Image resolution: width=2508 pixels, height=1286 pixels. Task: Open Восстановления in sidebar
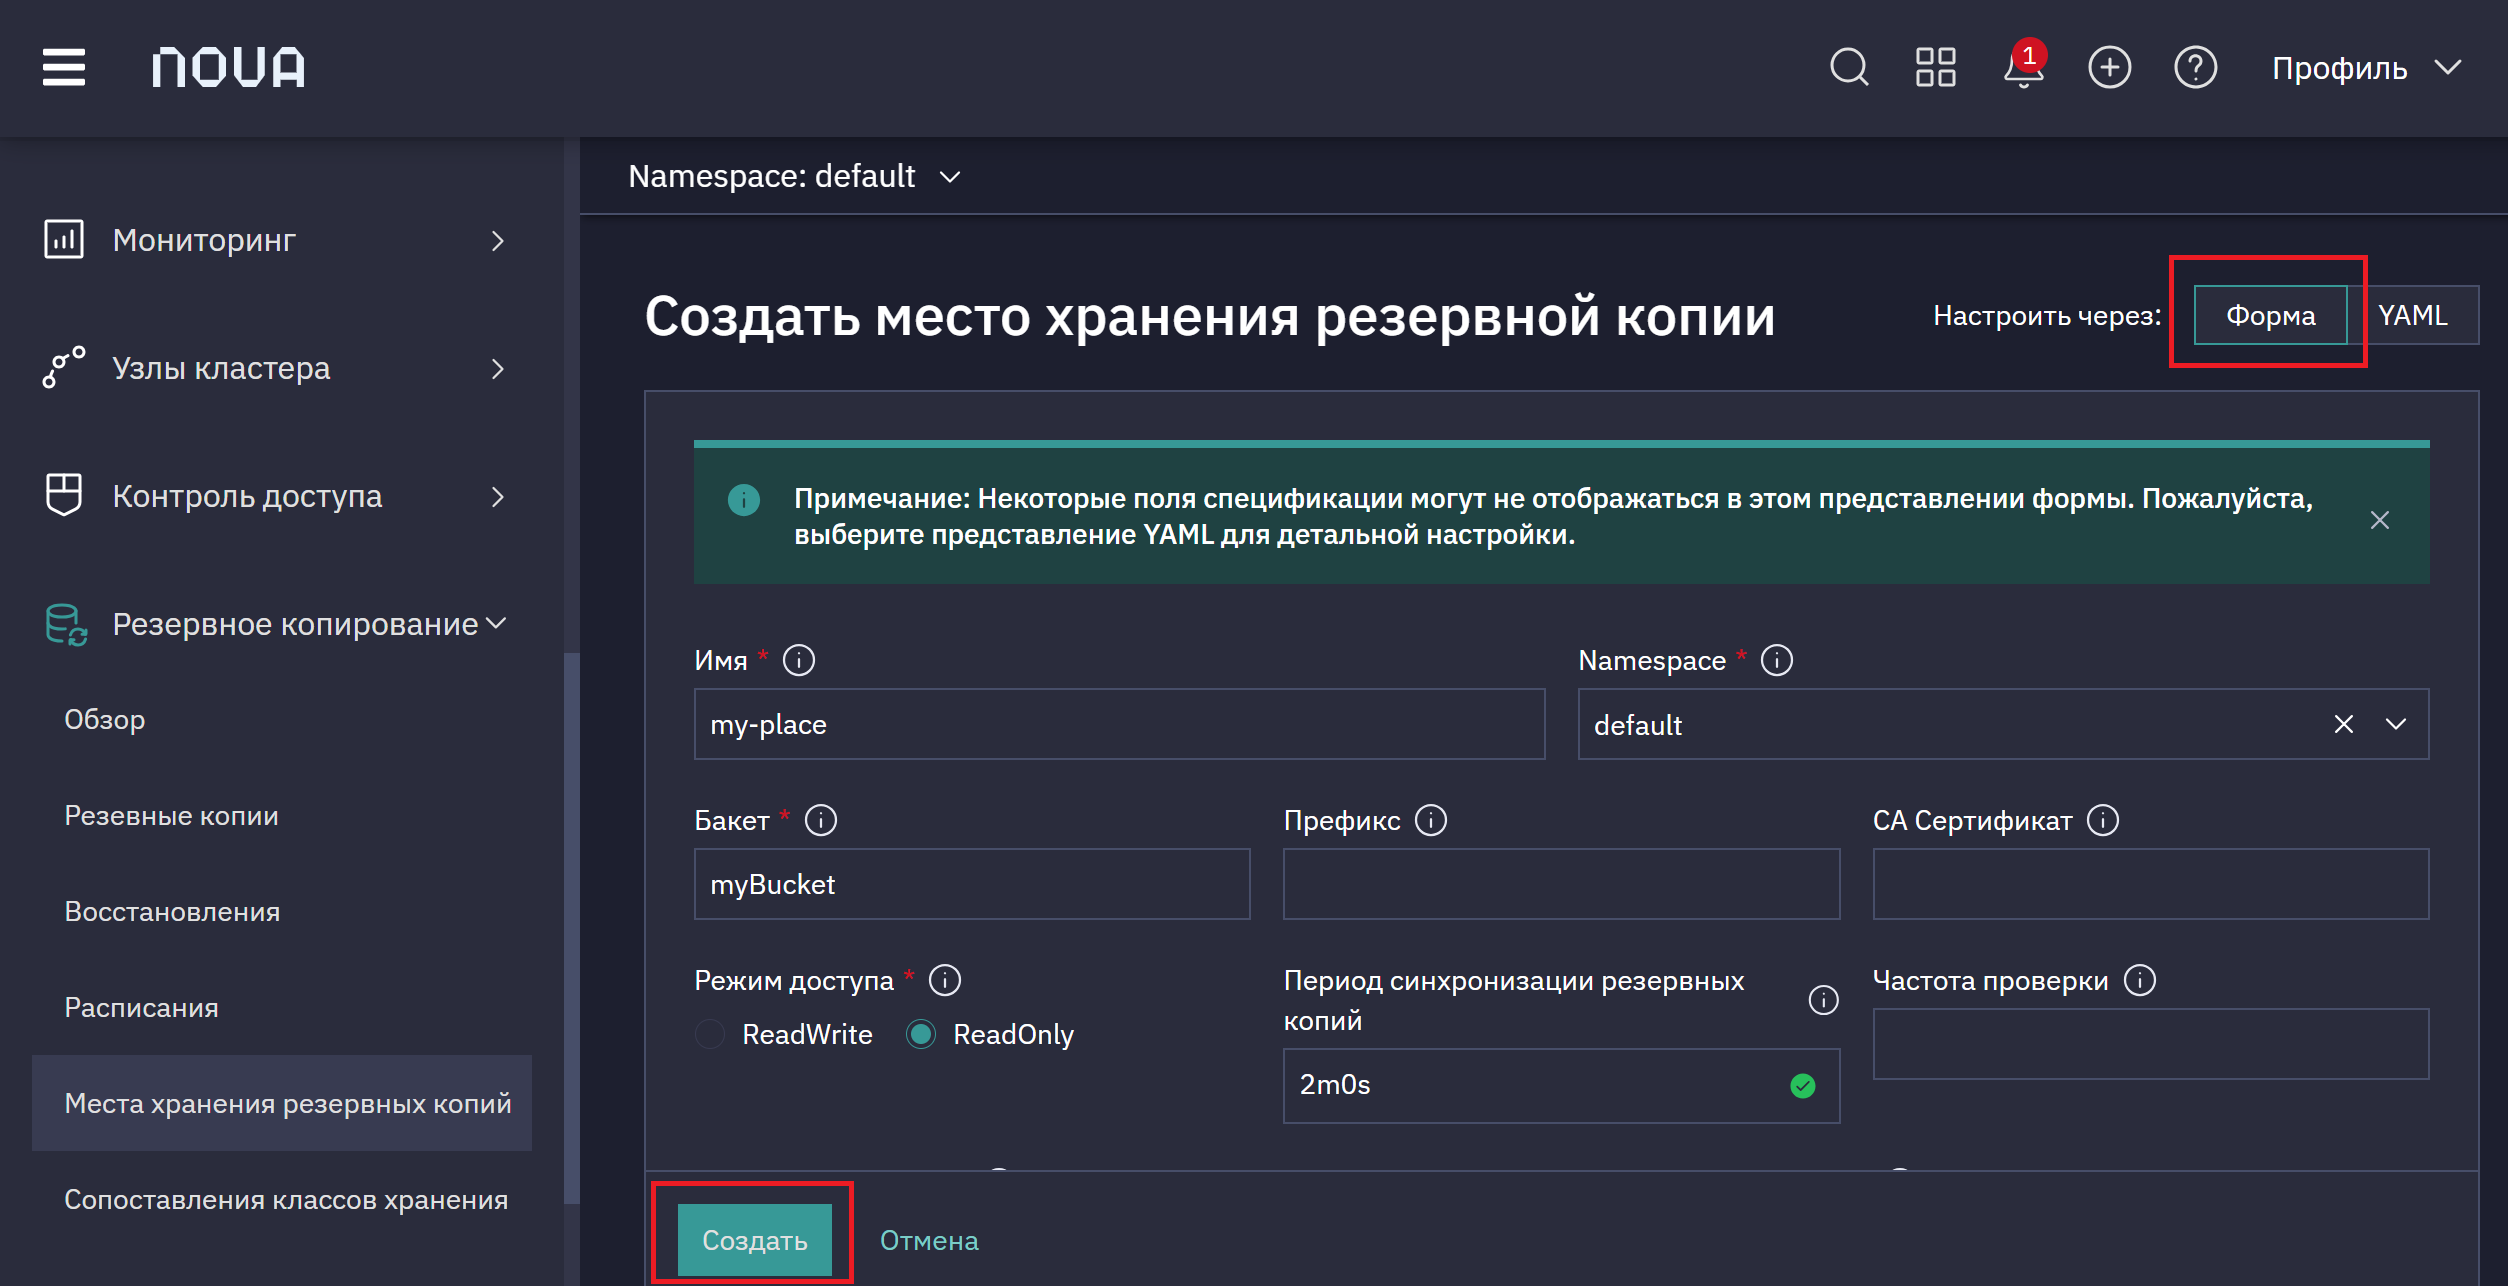coord(172,912)
